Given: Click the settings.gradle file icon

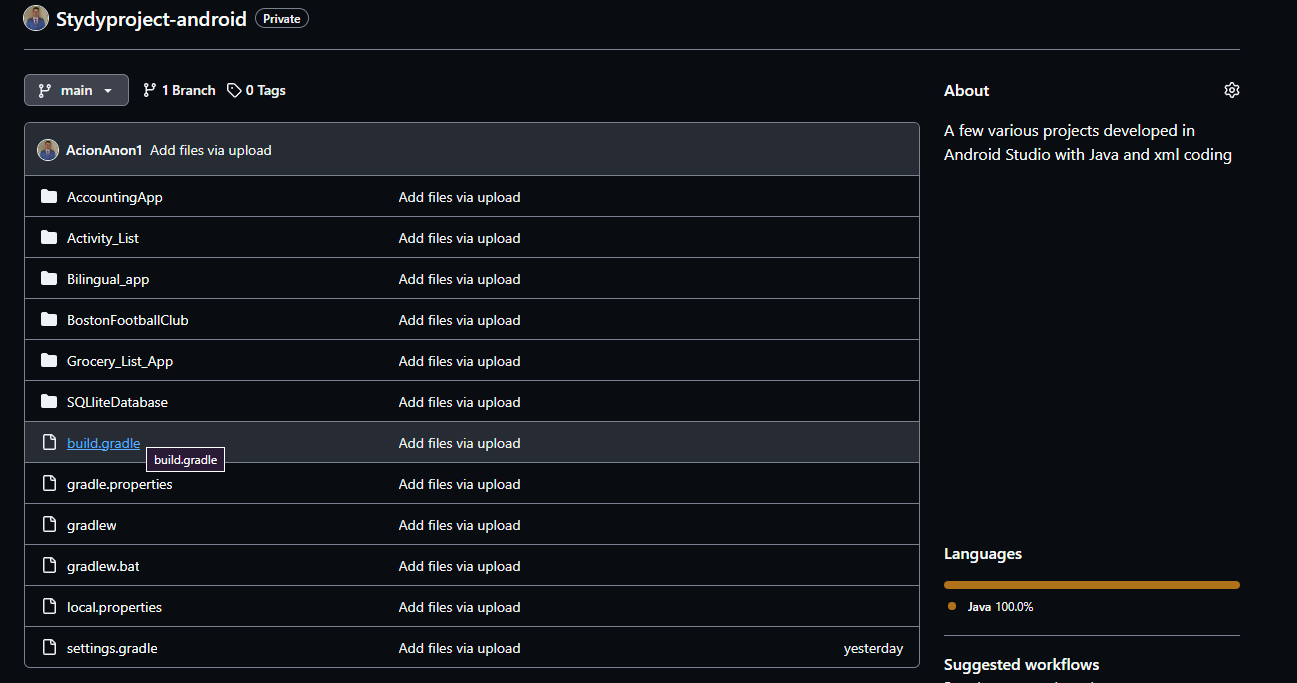Looking at the screenshot, I should tap(49, 648).
